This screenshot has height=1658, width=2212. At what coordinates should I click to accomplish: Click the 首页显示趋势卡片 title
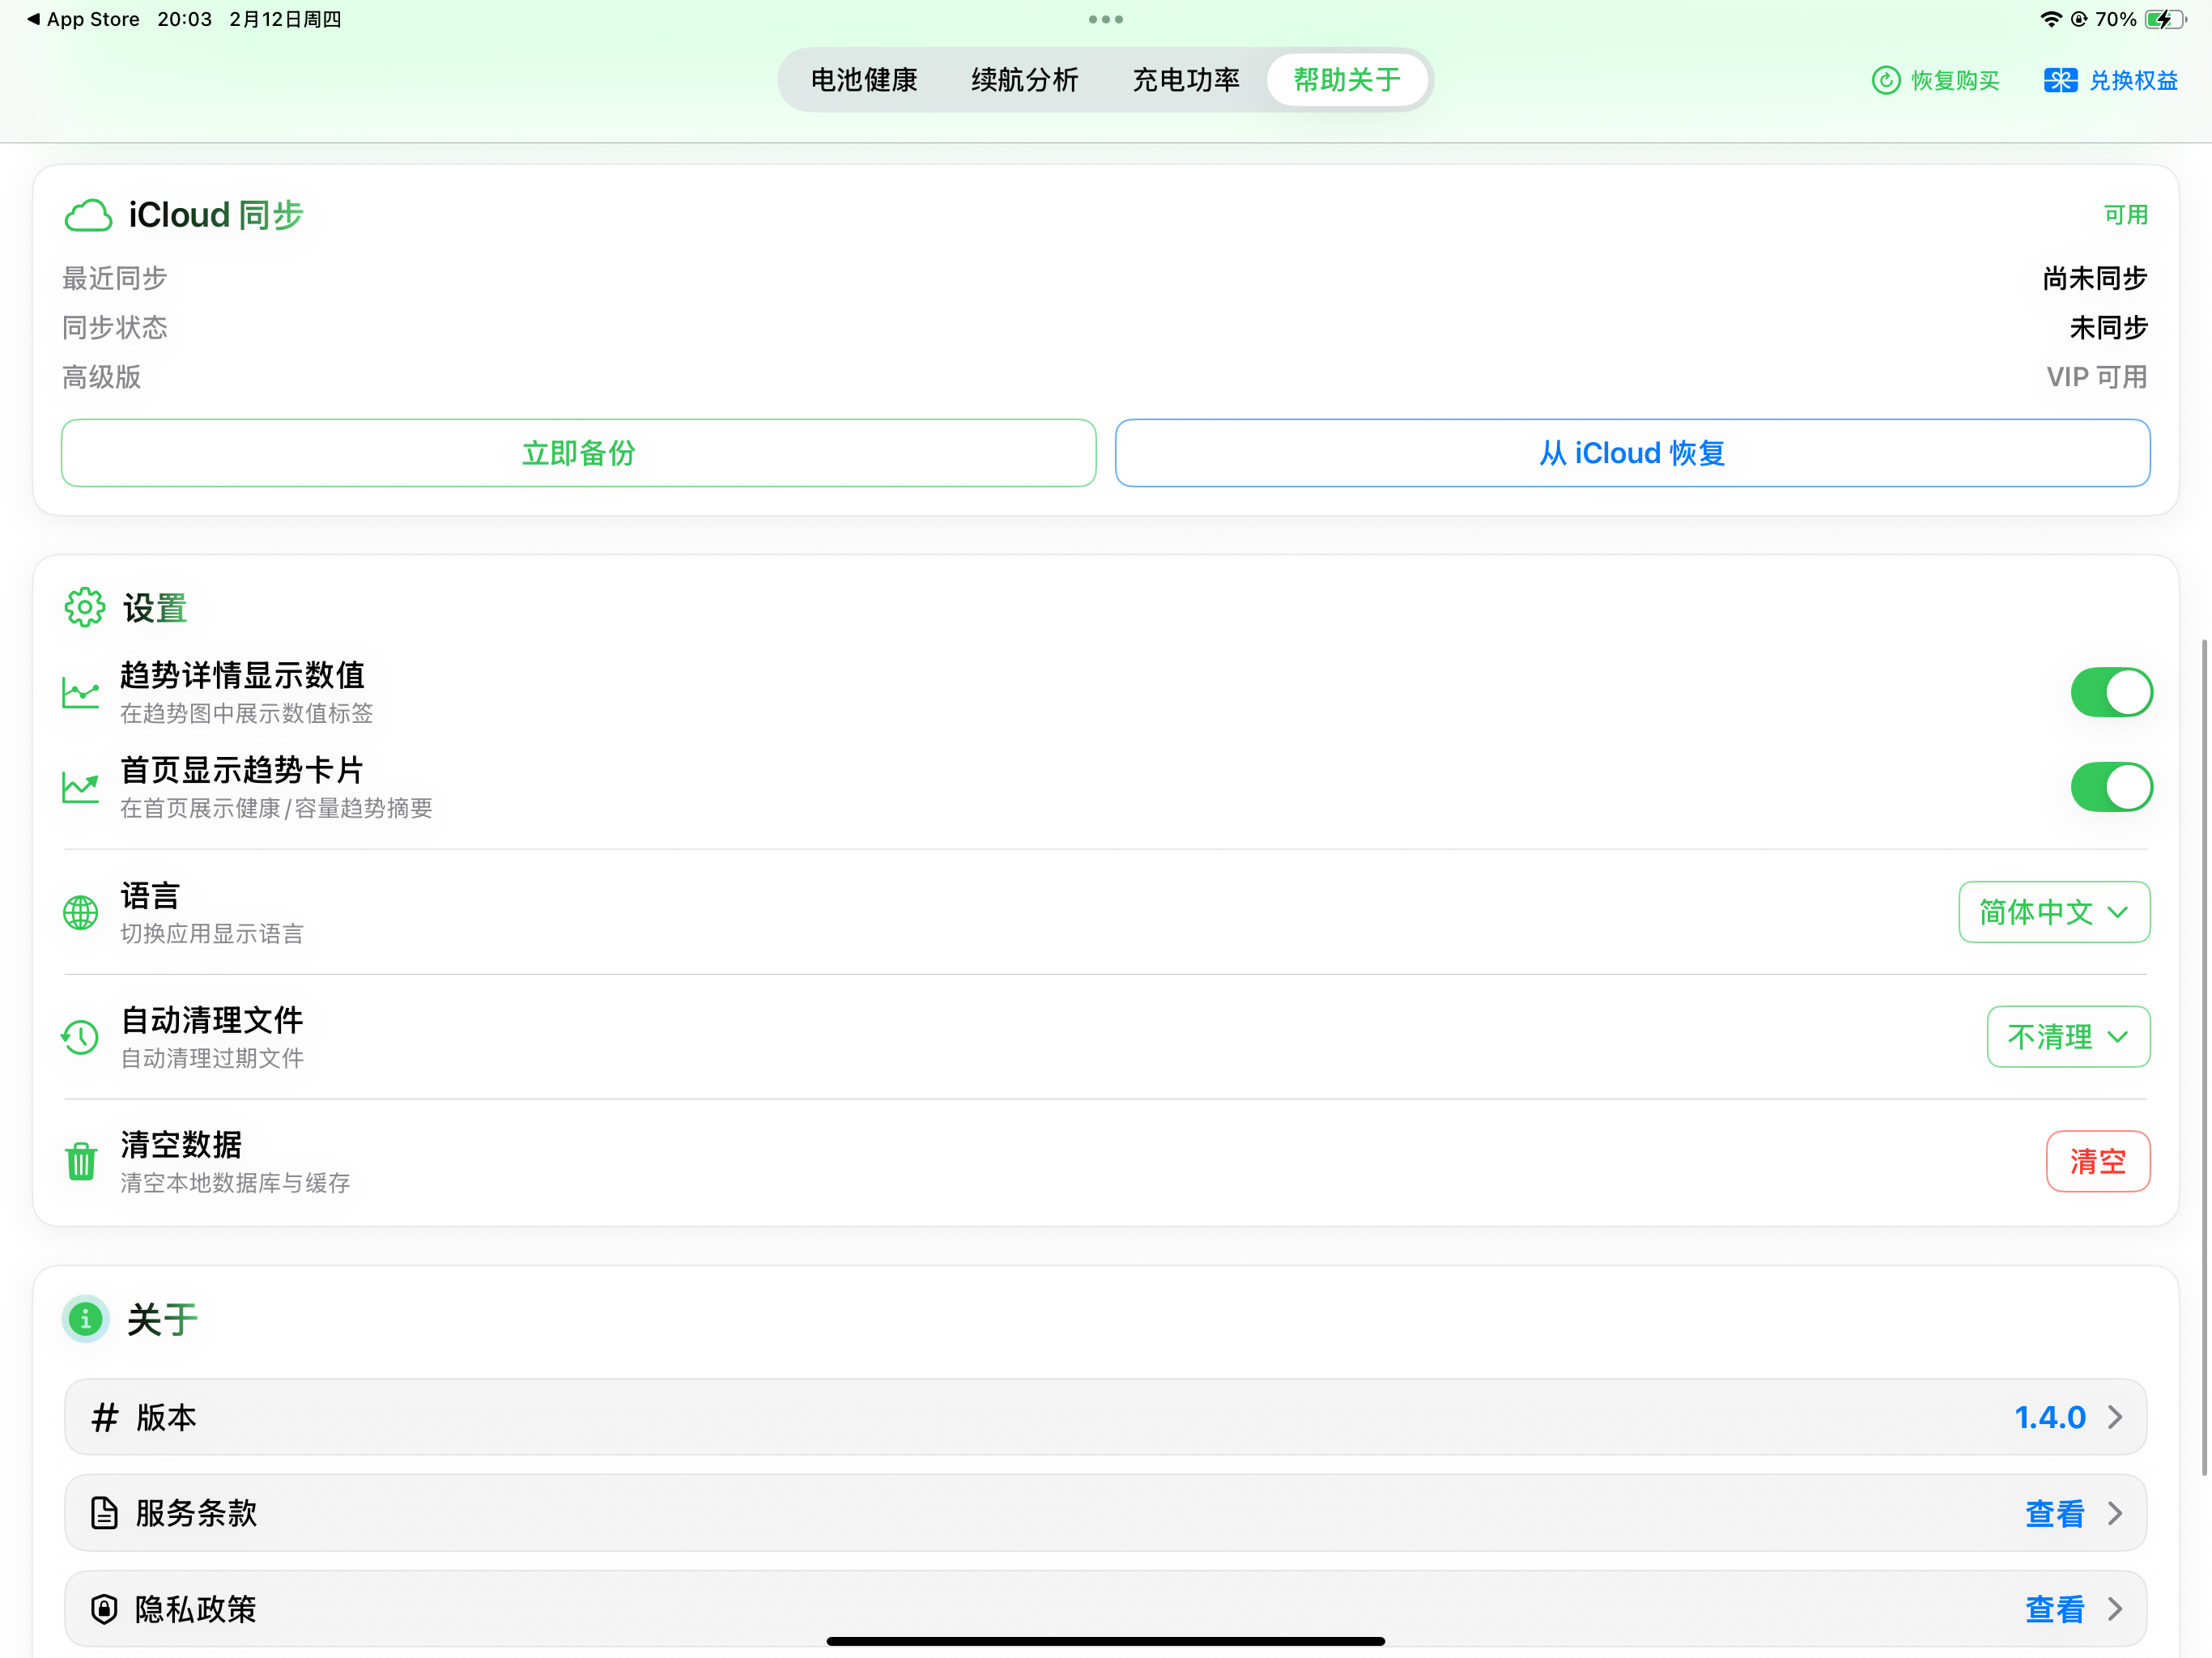click(242, 770)
